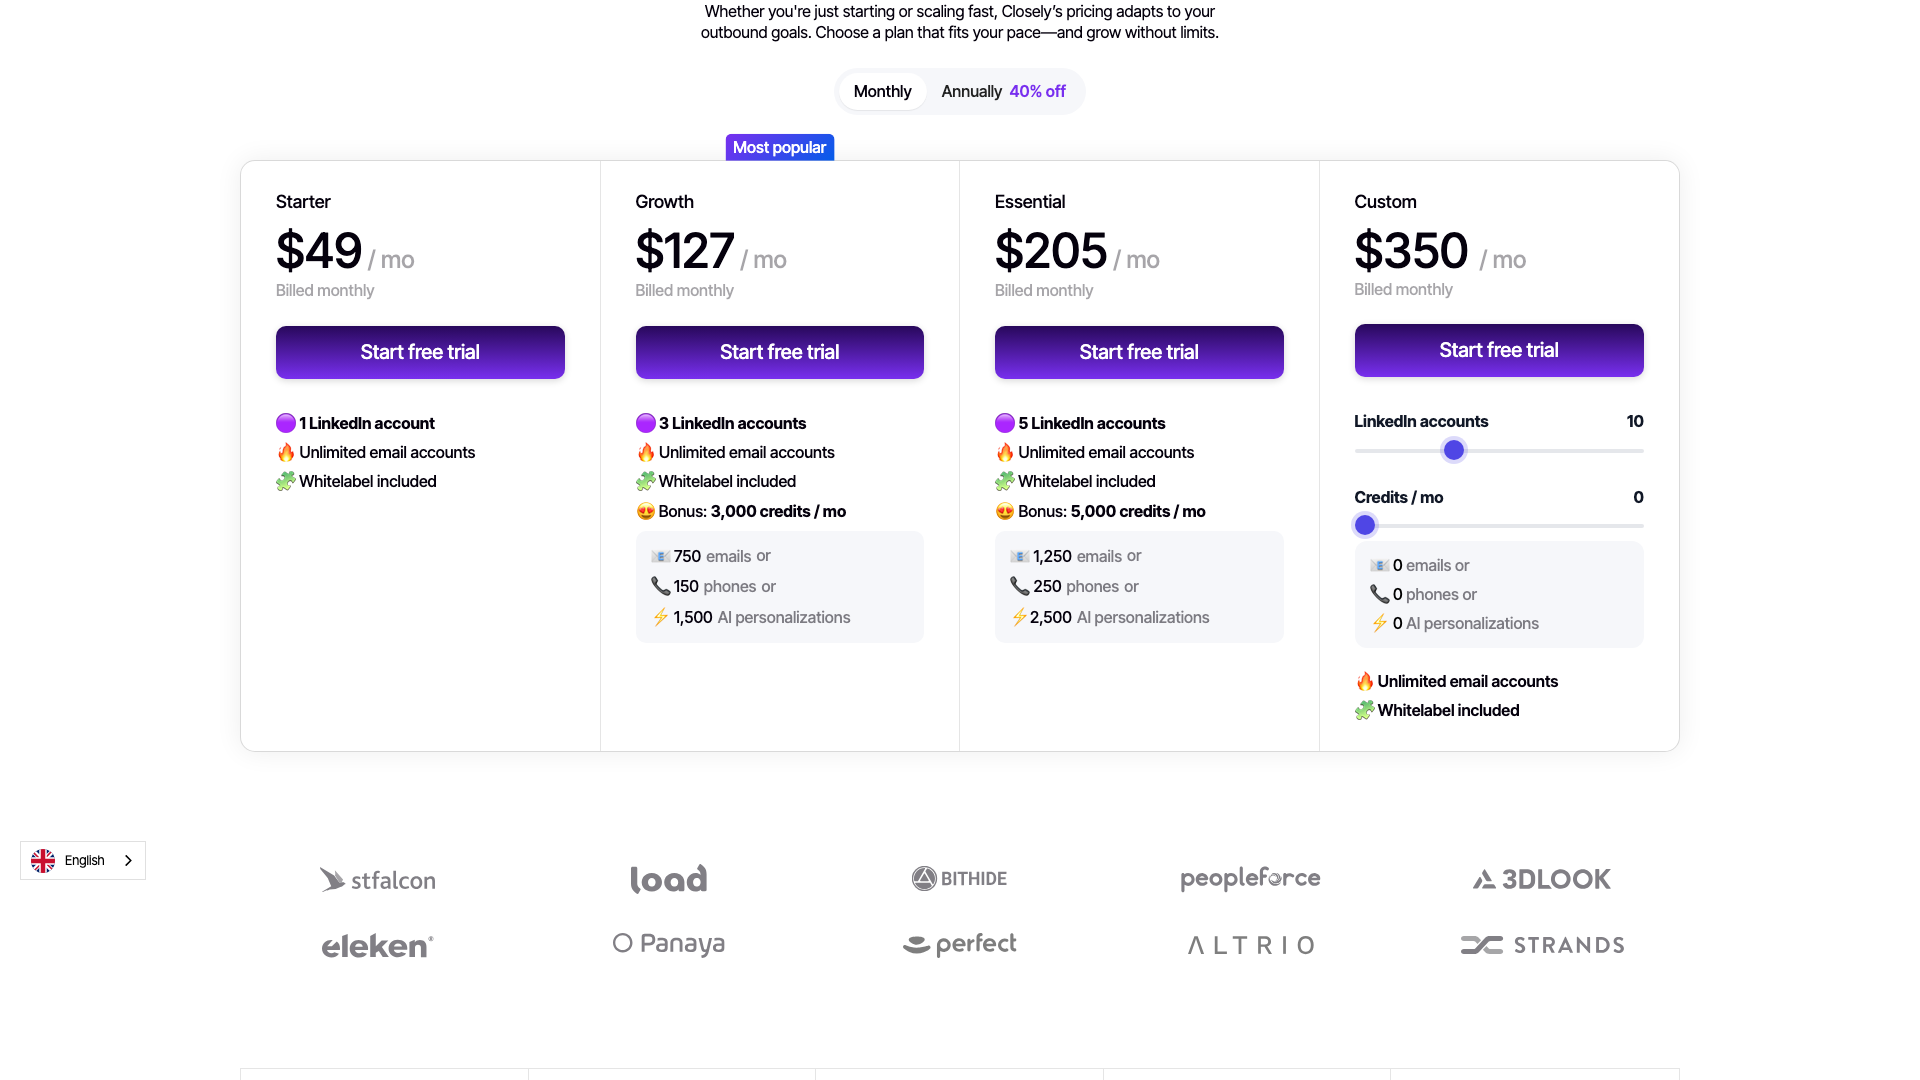Image resolution: width=1920 pixels, height=1080 pixels.
Task: Toggle the Most popular badge above Growth plan
Action: pos(779,147)
